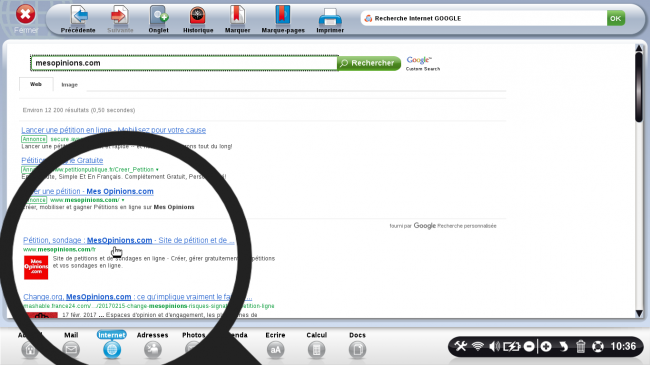Click scrollbar up arrow

point(639,49)
